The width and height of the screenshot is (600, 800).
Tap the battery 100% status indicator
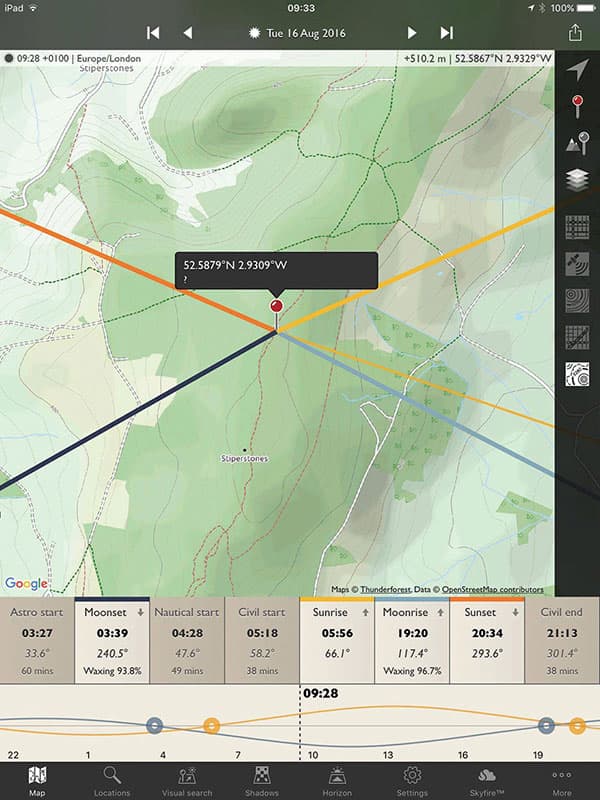[572, 8]
